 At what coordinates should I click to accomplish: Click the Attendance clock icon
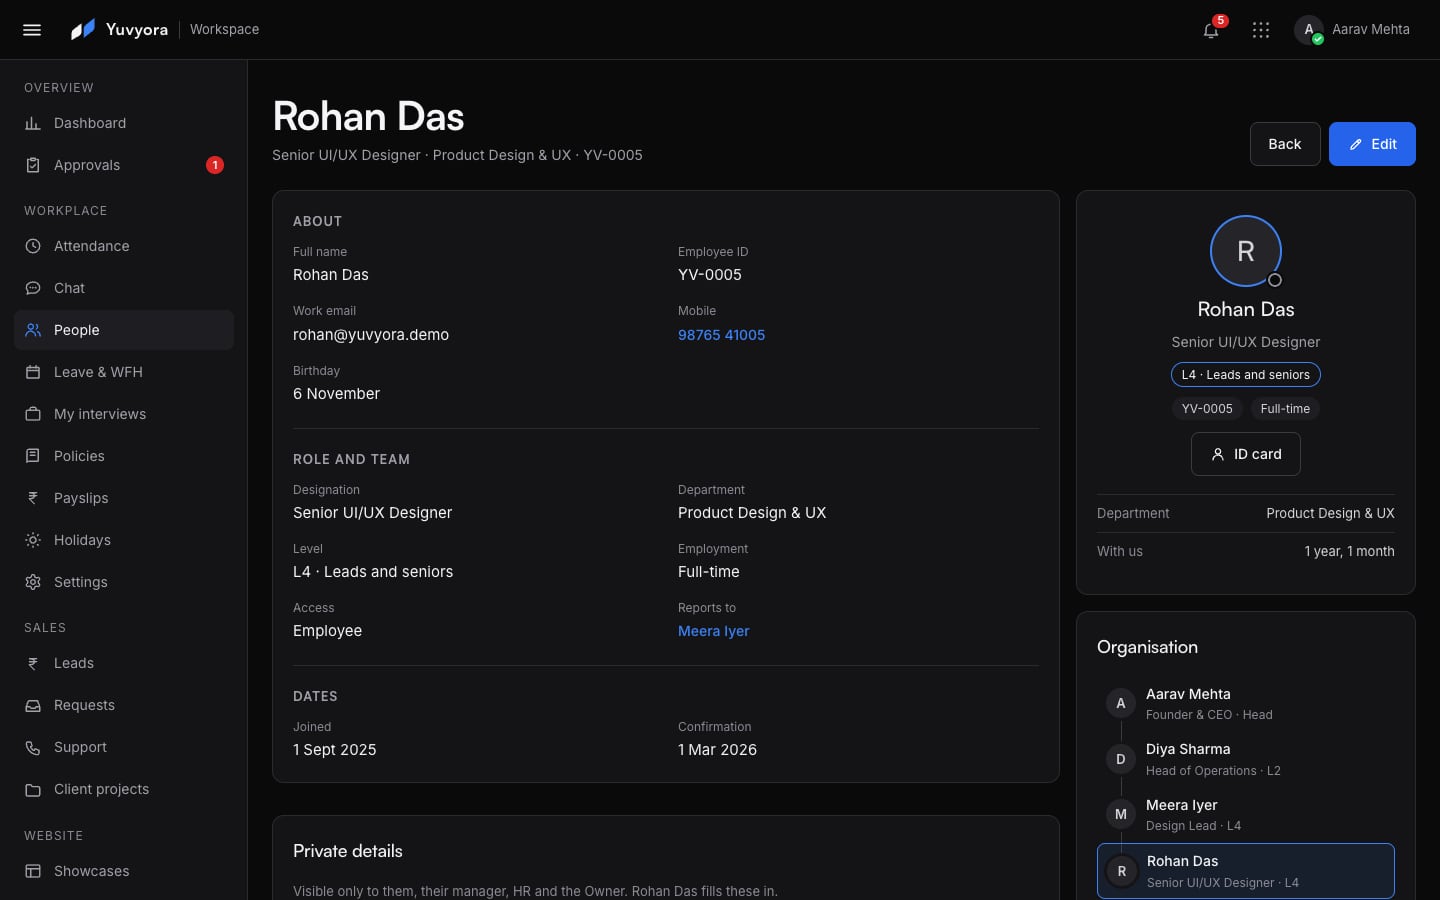[33, 246]
